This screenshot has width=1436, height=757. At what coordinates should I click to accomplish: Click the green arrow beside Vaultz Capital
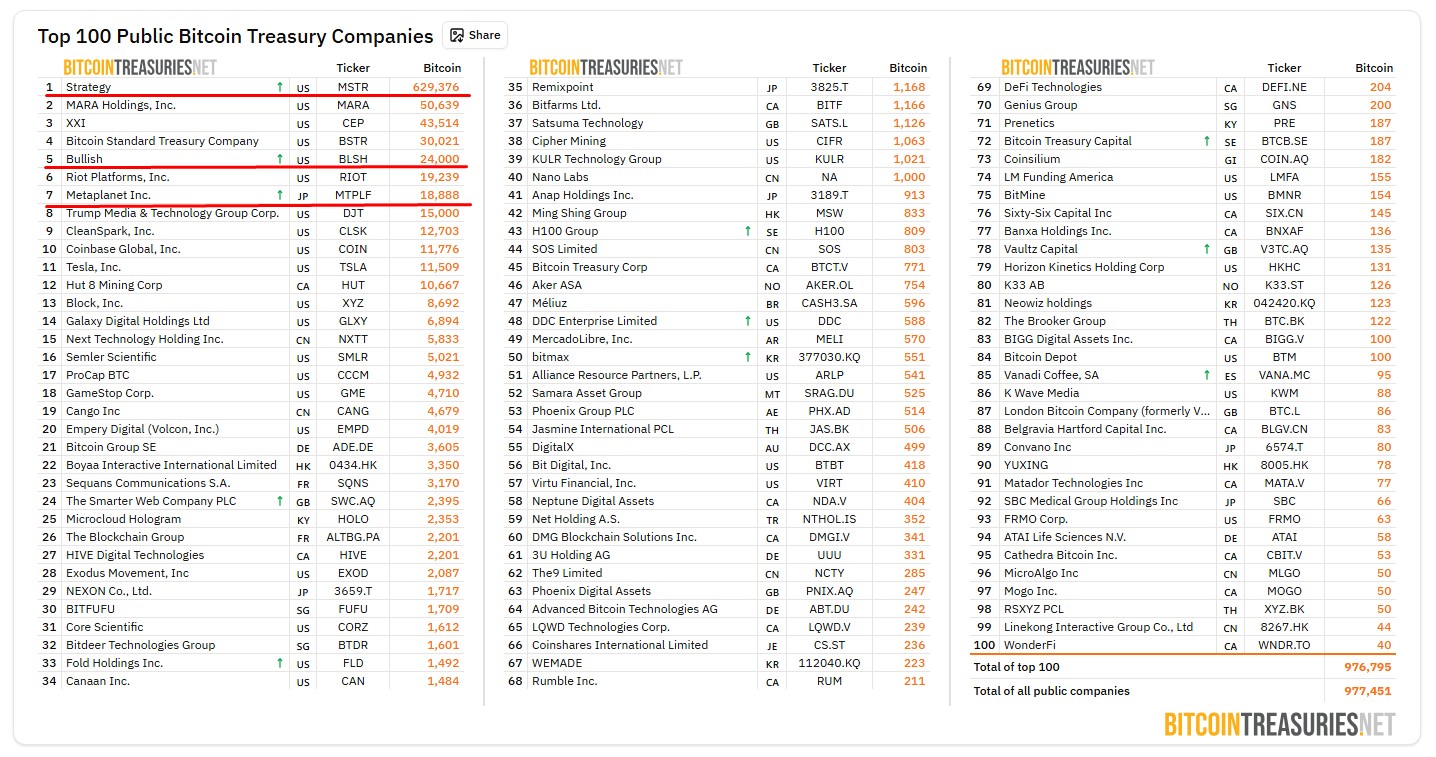pyautogui.click(x=1207, y=249)
